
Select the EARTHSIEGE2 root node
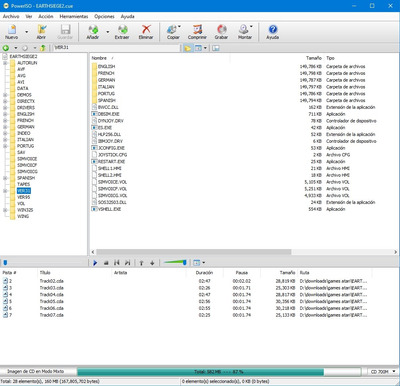pyautogui.click(x=23, y=56)
